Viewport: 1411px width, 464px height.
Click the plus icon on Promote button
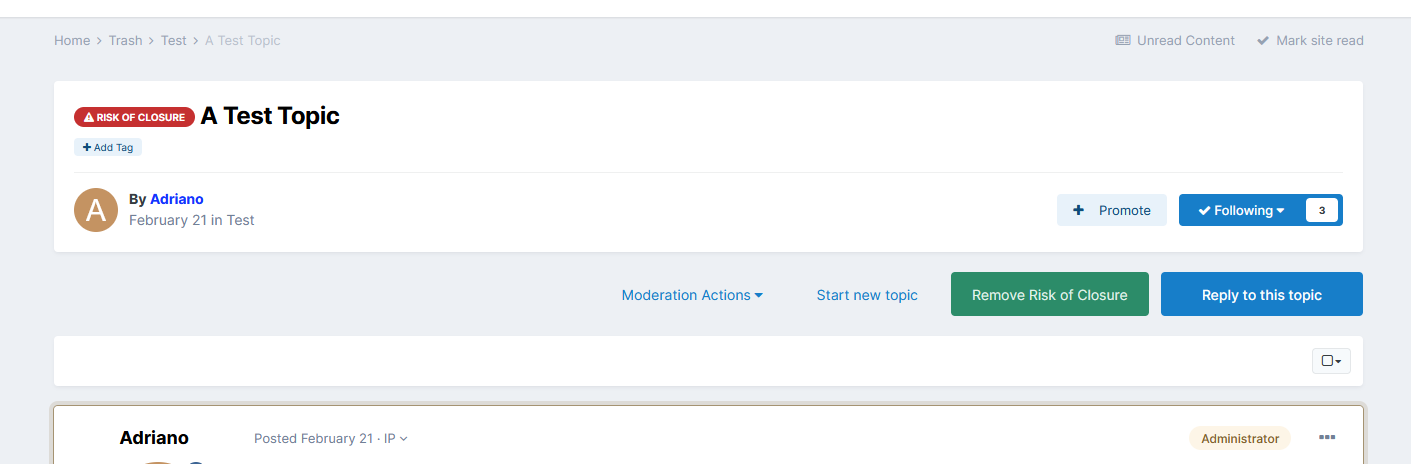point(1078,210)
